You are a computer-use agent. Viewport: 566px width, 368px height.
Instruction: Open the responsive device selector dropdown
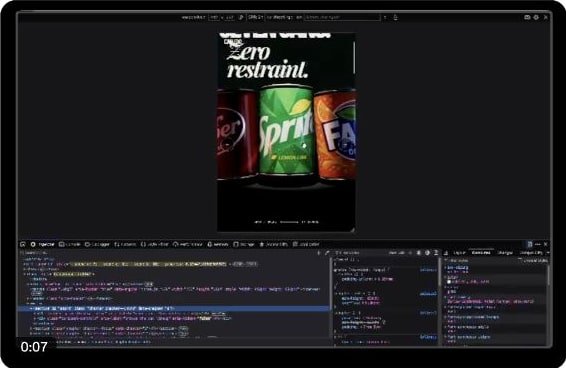pos(193,17)
